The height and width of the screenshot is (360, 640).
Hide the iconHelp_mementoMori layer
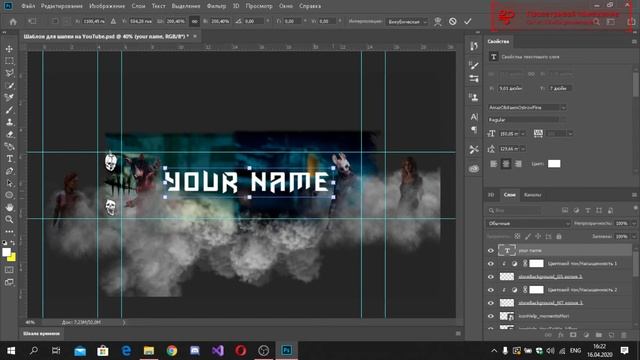(491, 316)
